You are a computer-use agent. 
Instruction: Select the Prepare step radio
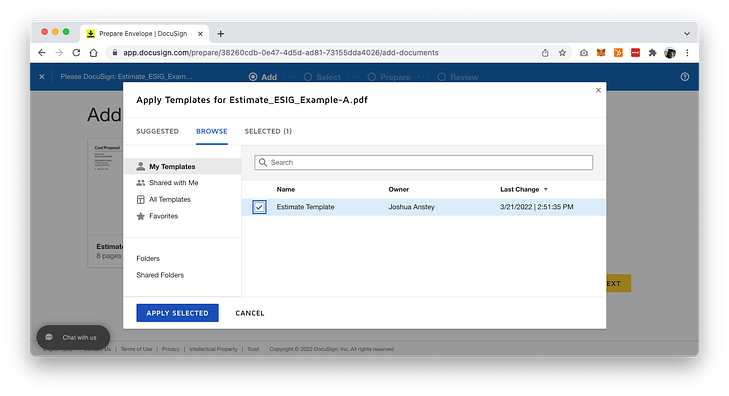(371, 77)
